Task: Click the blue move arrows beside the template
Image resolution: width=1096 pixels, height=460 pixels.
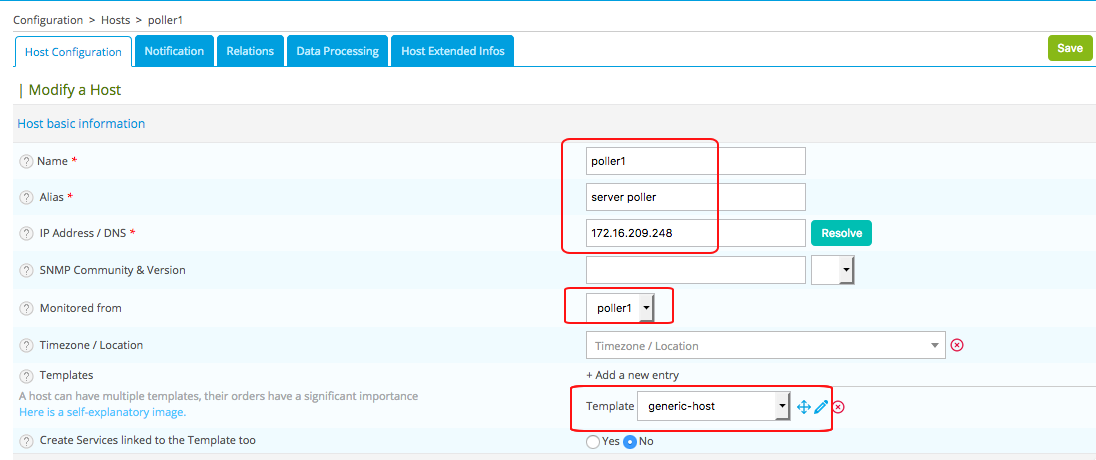Action: coord(803,407)
